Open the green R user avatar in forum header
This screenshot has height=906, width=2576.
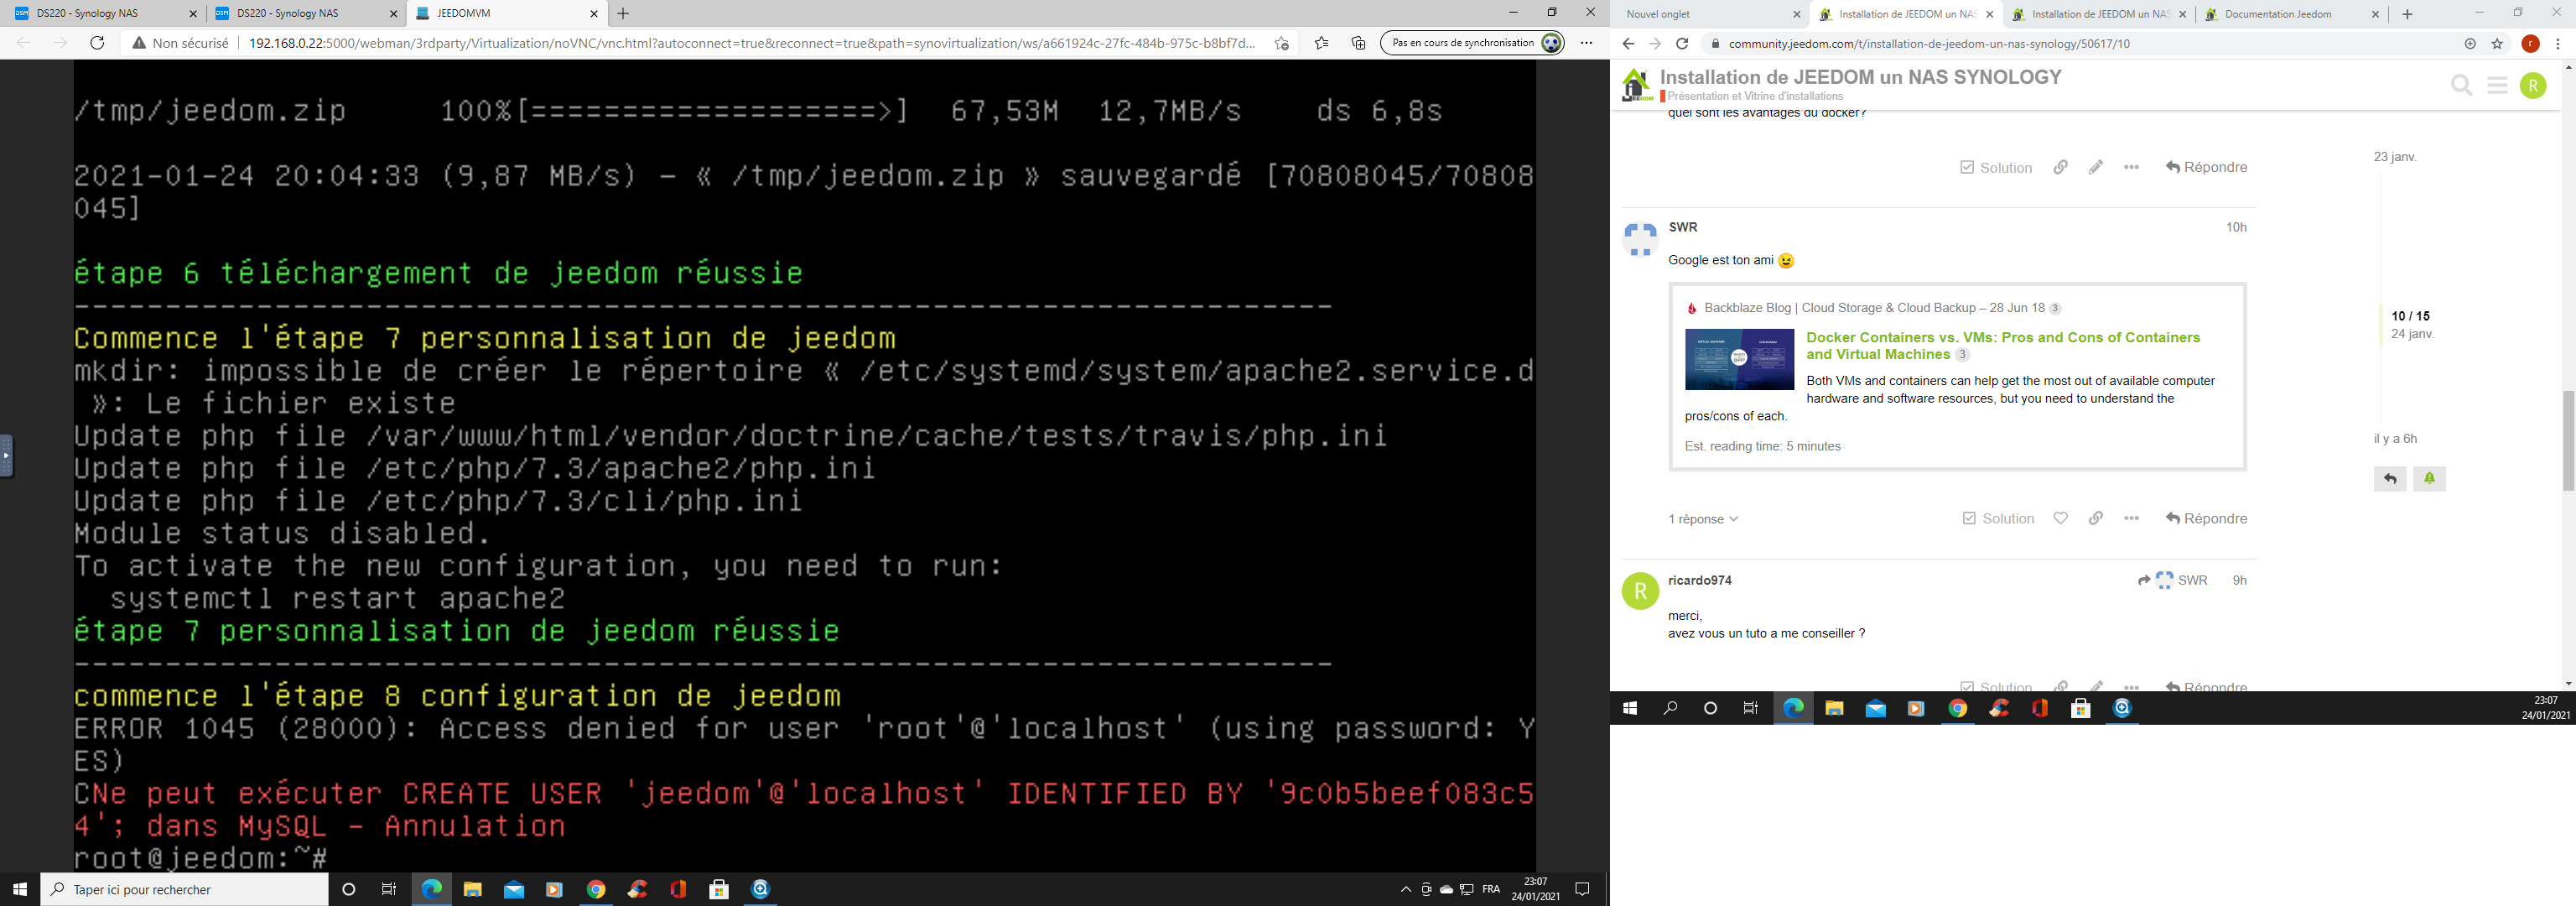point(2533,86)
